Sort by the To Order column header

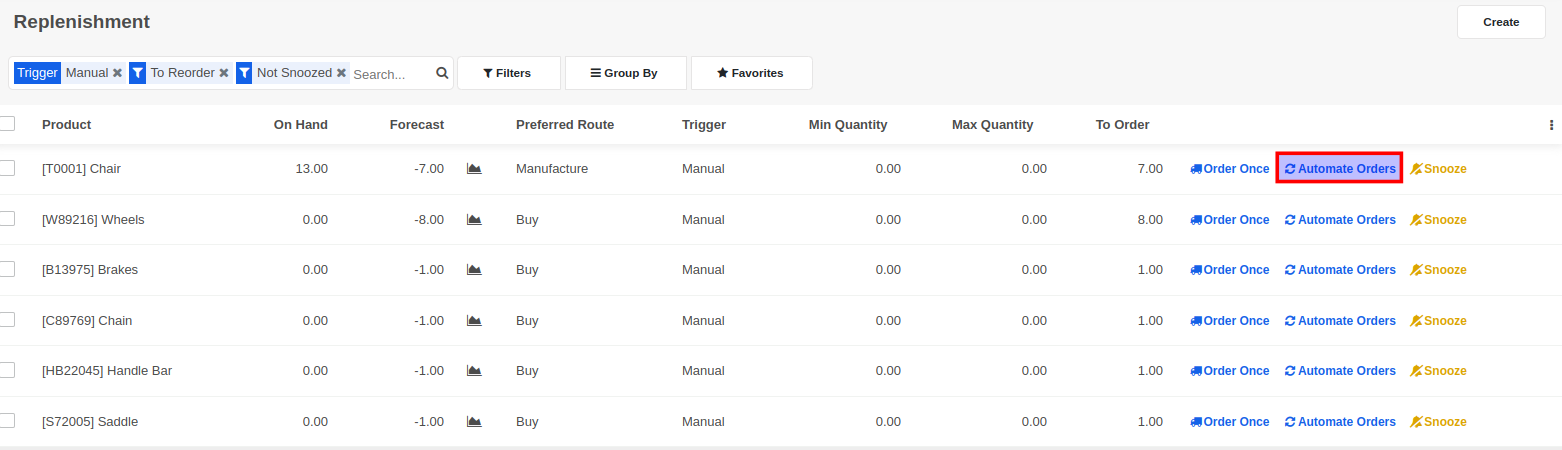[1122, 125]
